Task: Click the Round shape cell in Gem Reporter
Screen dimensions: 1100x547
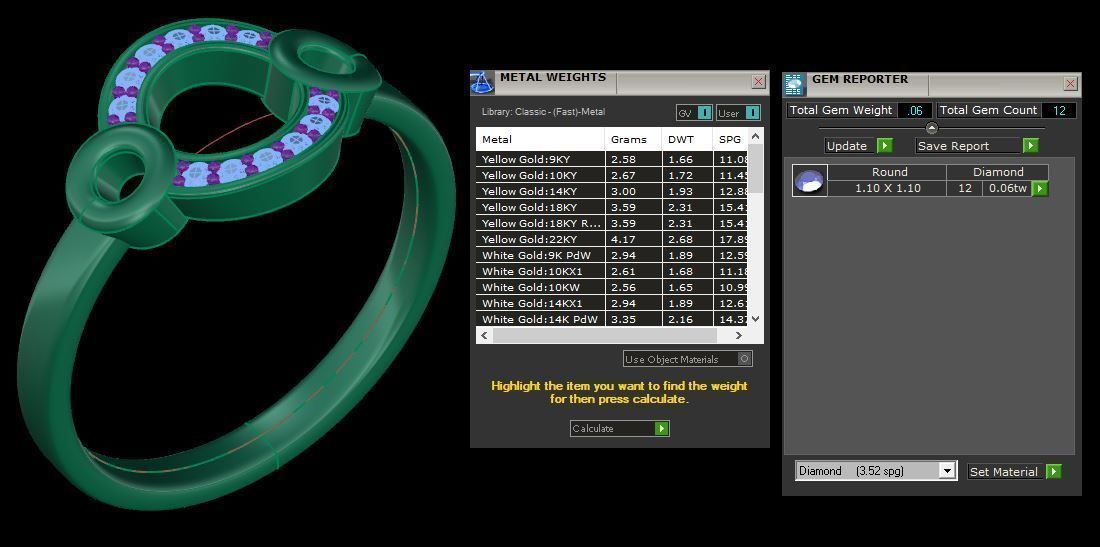Action: [887, 173]
